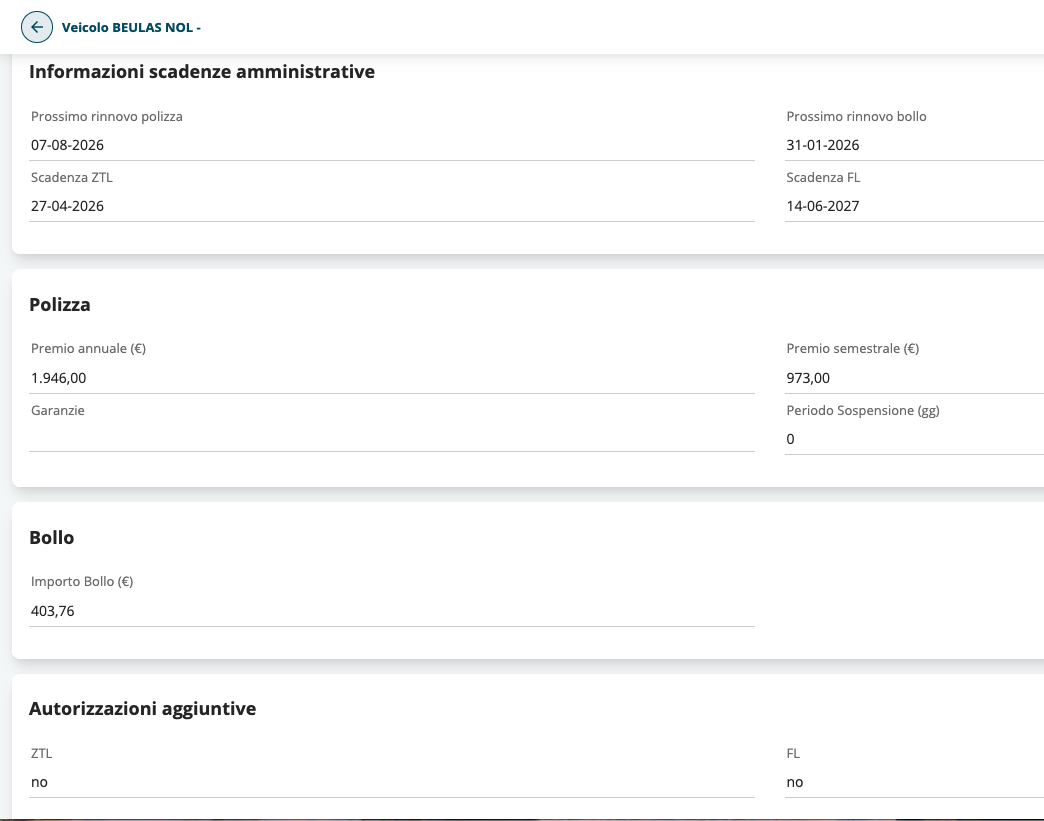Image resolution: width=1044 pixels, height=821 pixels.
Task: Click the Scadenza ZTL label
Action: click(x=72, y=178)
